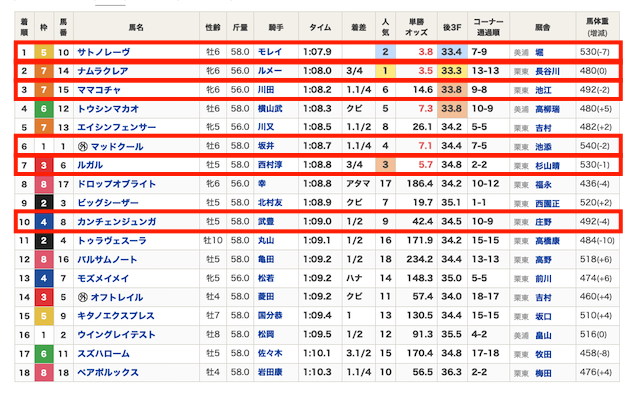Screen dimensions: 640x394
Task: Open trainer link 堀
Action: point(539,52)
